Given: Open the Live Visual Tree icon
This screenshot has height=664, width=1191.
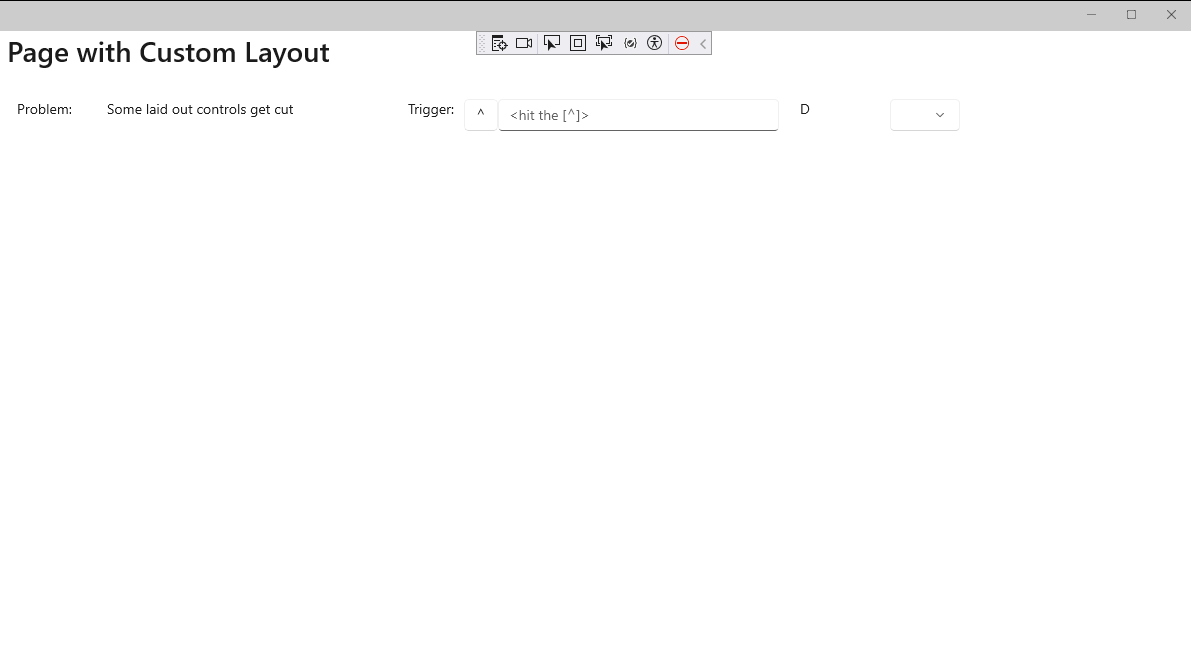Looking at the screenshot, I should tap(499, 43).
